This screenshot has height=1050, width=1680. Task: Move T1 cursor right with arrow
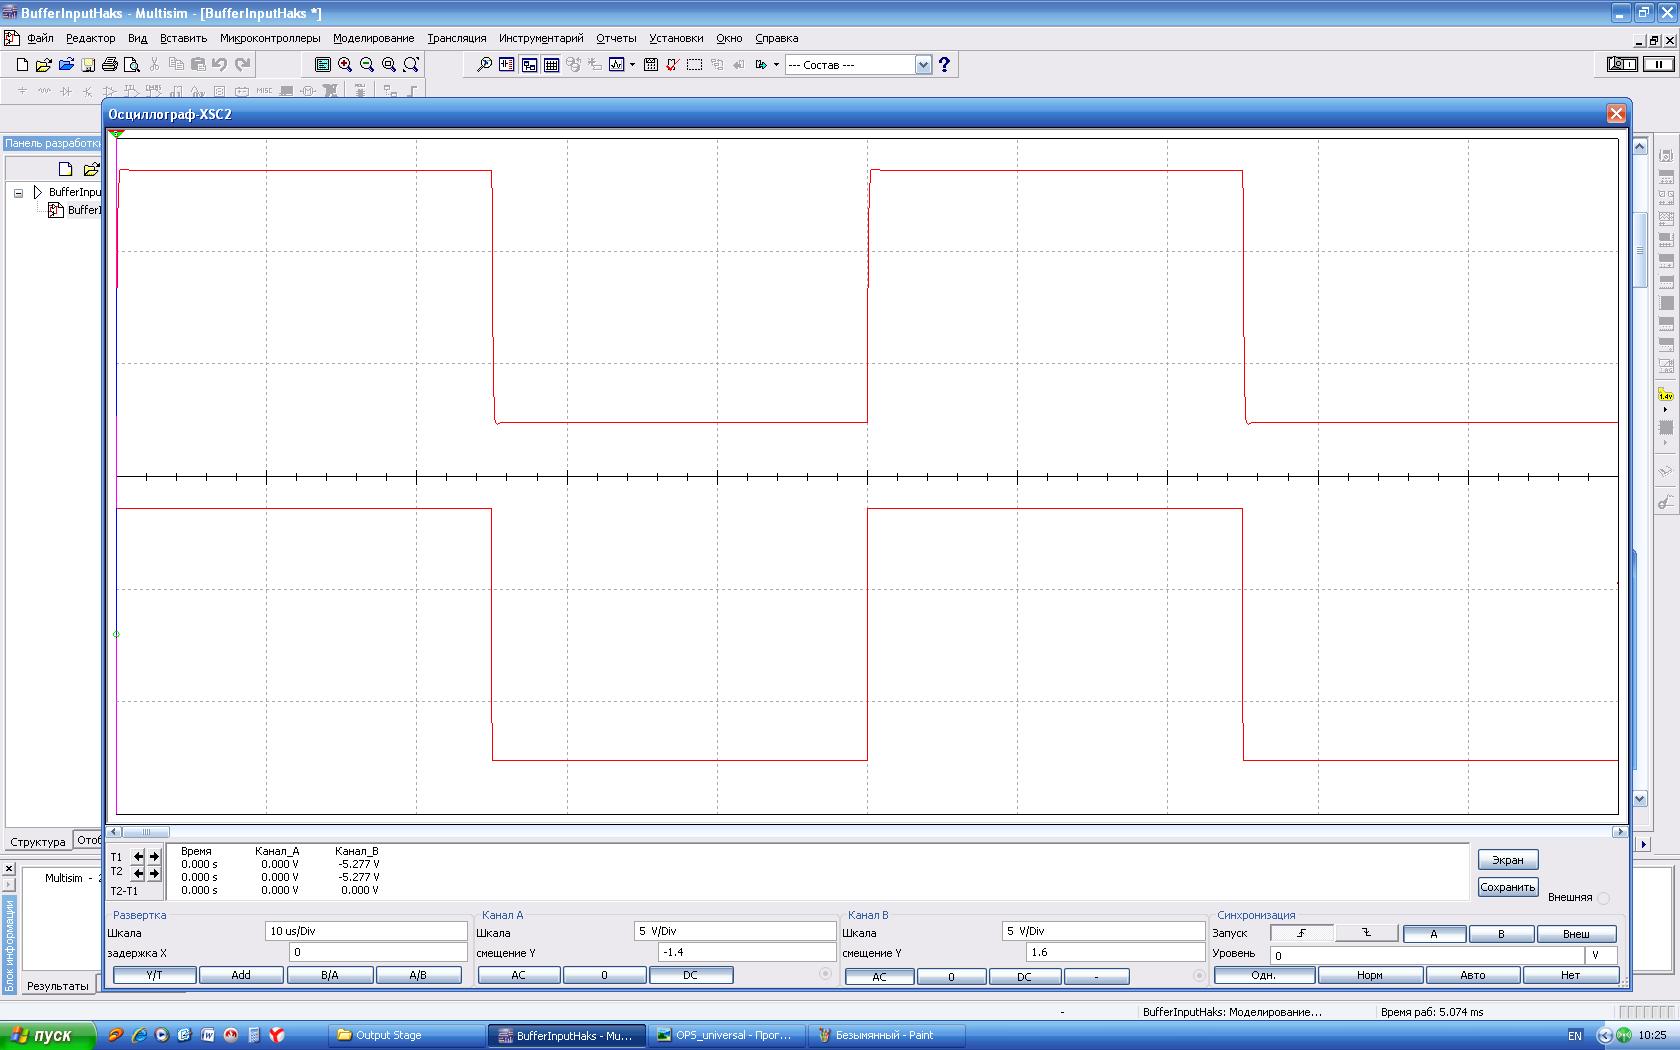point(154,857)
